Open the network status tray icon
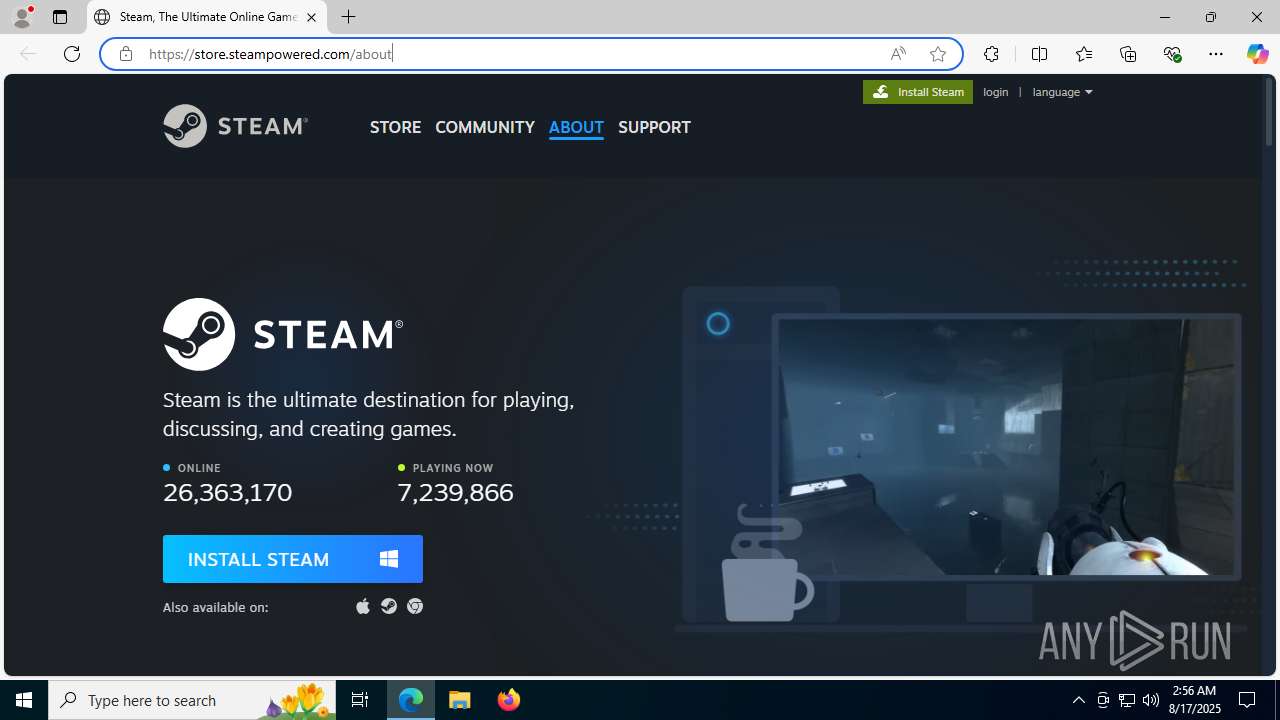This screenshot has width=1280, height=720. [1127, 700]
